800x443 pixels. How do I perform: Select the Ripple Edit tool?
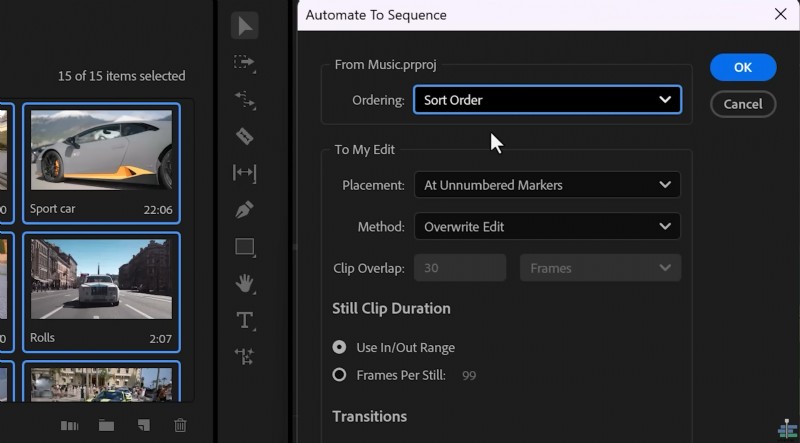245,100
